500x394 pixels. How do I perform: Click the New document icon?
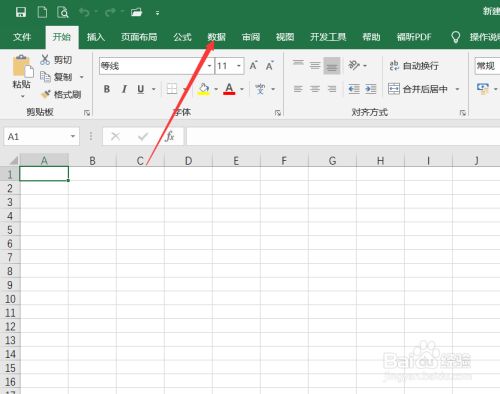pyautogui.click(x=42, y=13)
